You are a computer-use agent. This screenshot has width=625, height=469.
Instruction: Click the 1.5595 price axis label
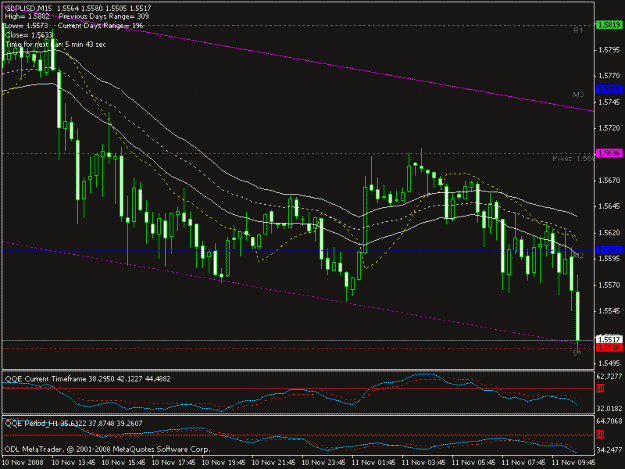tap(609, 258)
